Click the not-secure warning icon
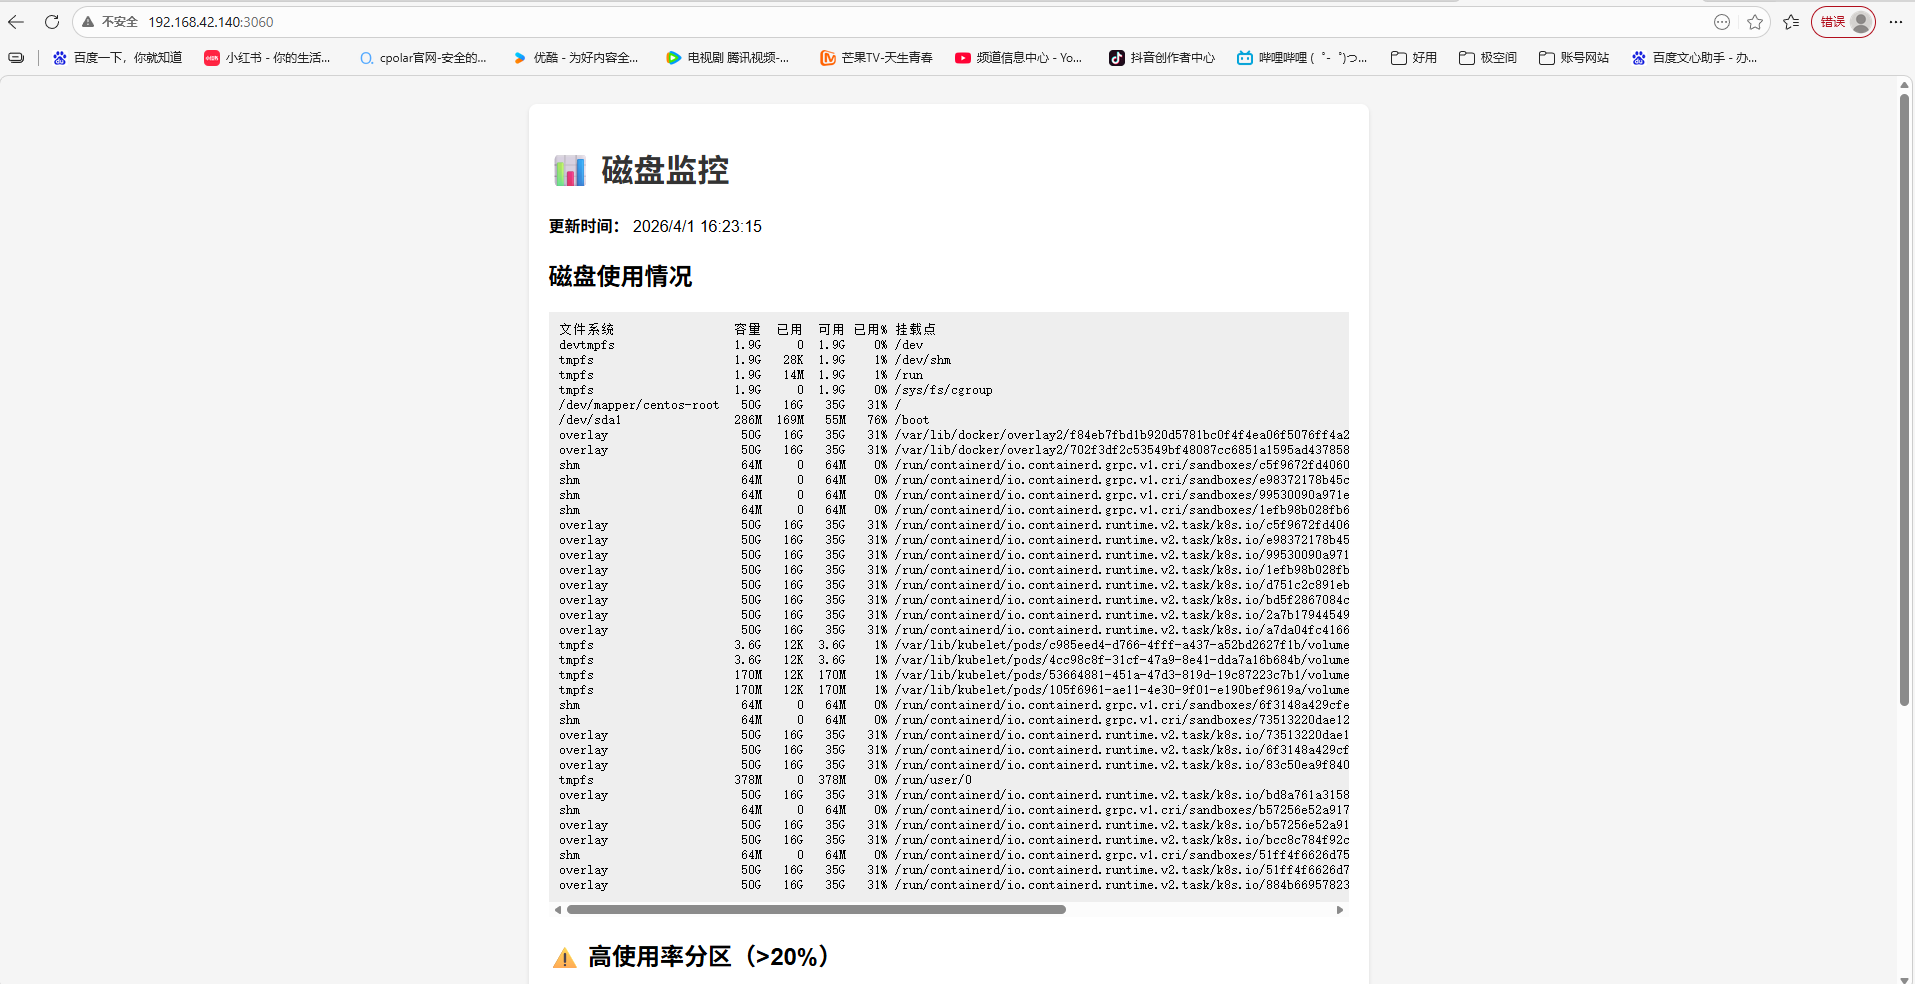This screenshot has height=984, width=1915. [88, 22]
